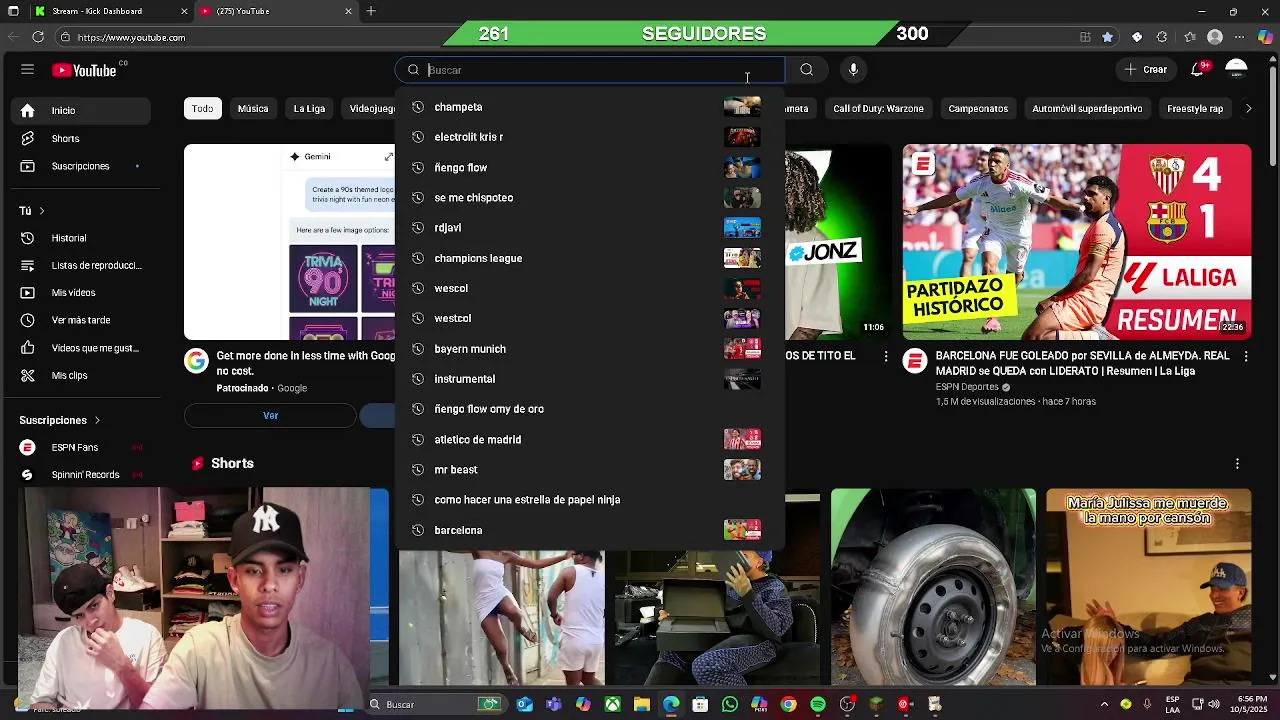Open Inicio in the sidebar
The height and width of the screenshot is (720, 1280).
click(x=80, y=110)
